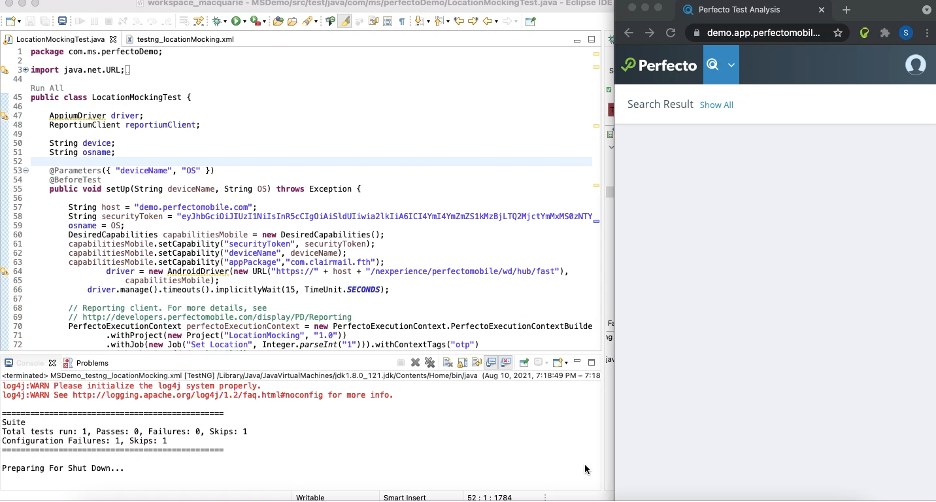Reload the Chrome page
Viewport: 936px width, 502px height.
tap(670, 33)
